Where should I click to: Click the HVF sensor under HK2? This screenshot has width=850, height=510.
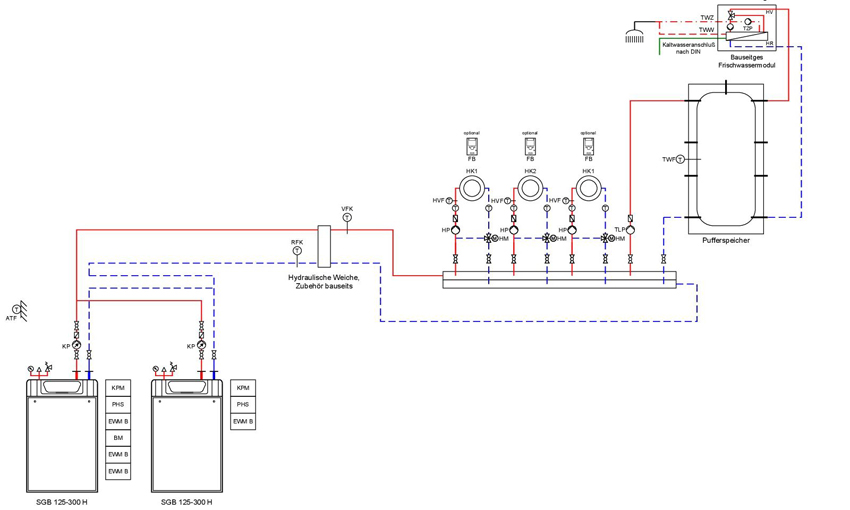tap(507, 201)
